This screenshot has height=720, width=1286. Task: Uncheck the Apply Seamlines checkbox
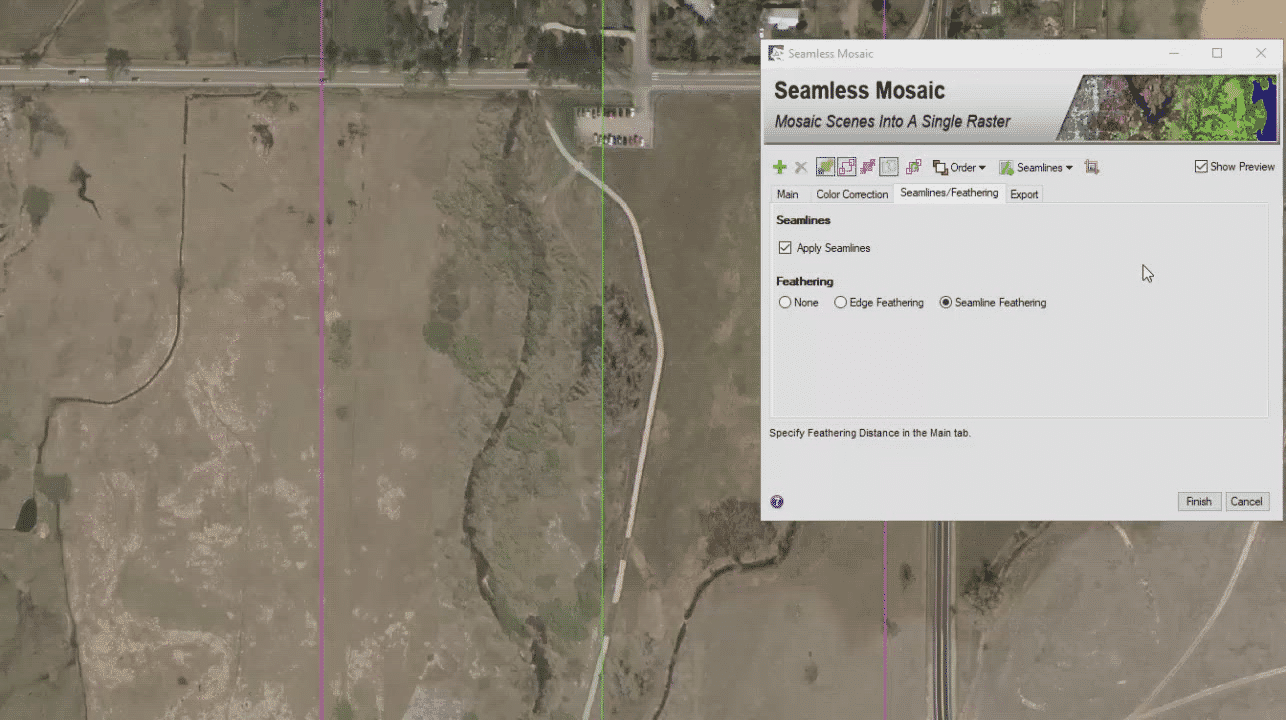tap(785, 248)
